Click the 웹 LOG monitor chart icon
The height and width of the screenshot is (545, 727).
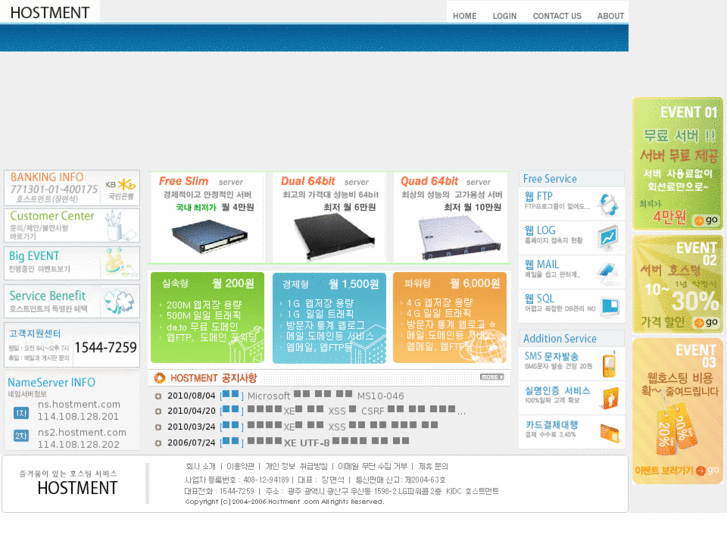pos(608,238)
